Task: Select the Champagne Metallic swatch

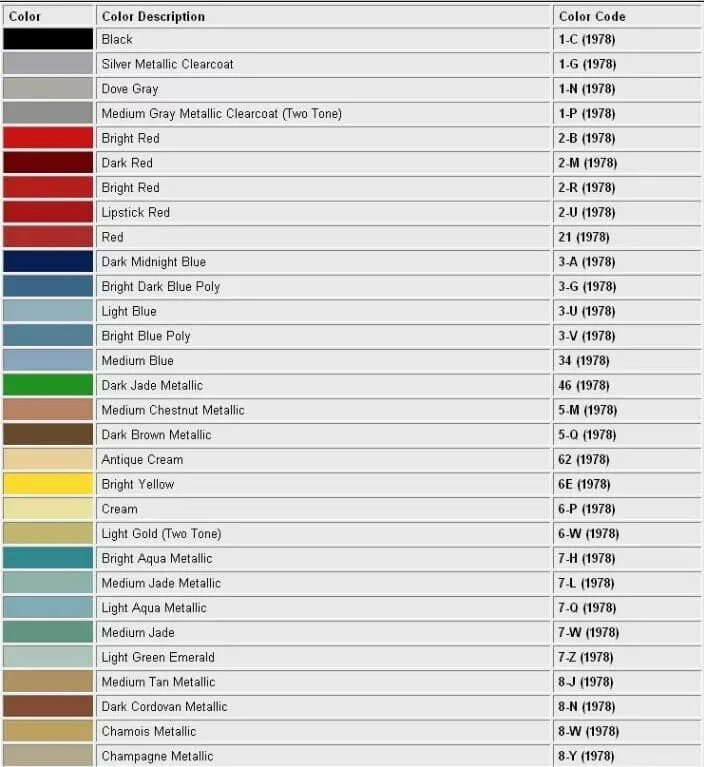Action: tap(48, 755)
